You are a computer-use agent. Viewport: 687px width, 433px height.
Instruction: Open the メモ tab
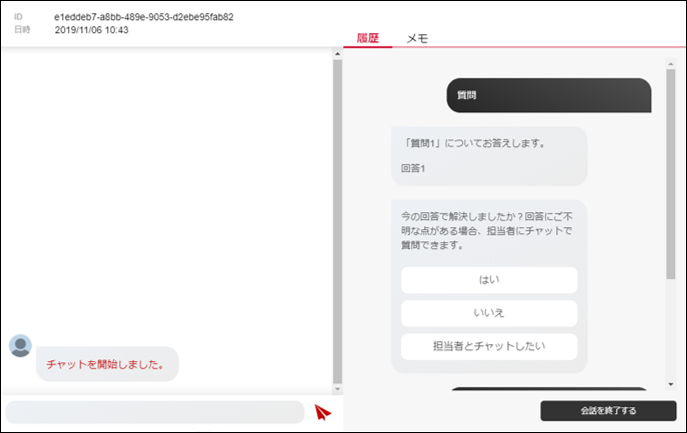coord(417,38)
